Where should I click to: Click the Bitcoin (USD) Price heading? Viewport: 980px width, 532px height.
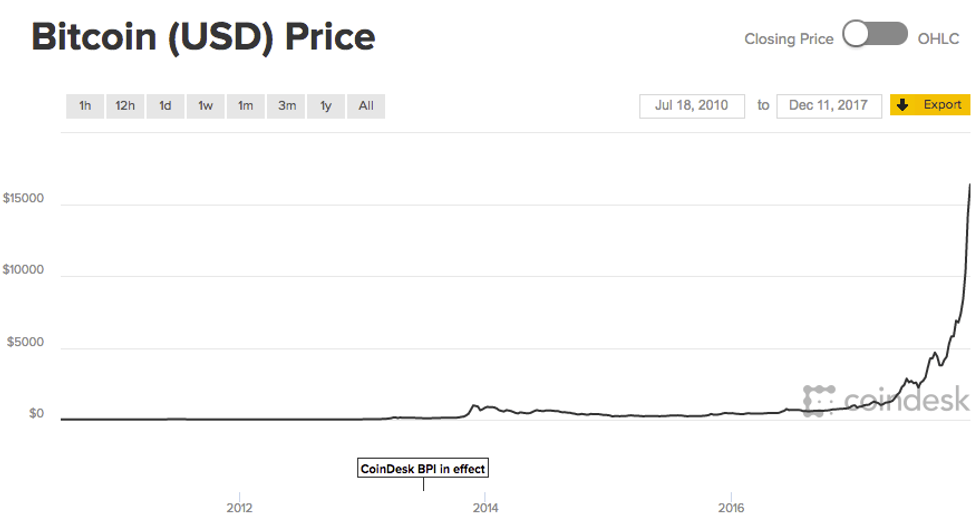[x=203, y=37]
